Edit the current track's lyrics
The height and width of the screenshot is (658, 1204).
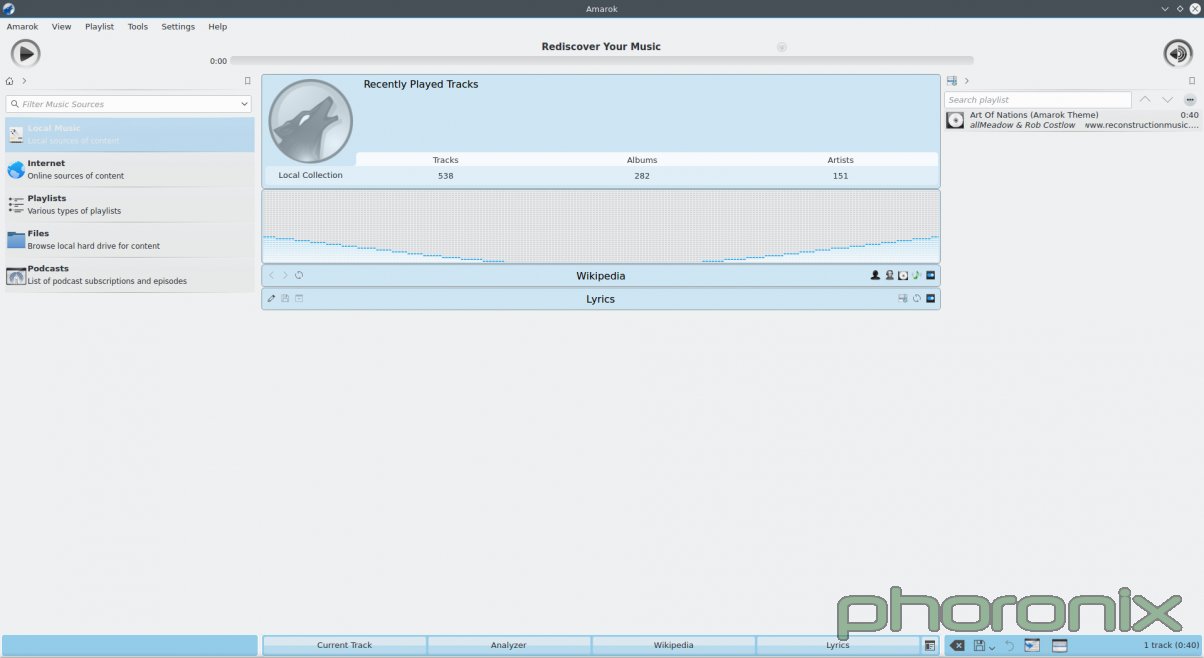point(271,298)
